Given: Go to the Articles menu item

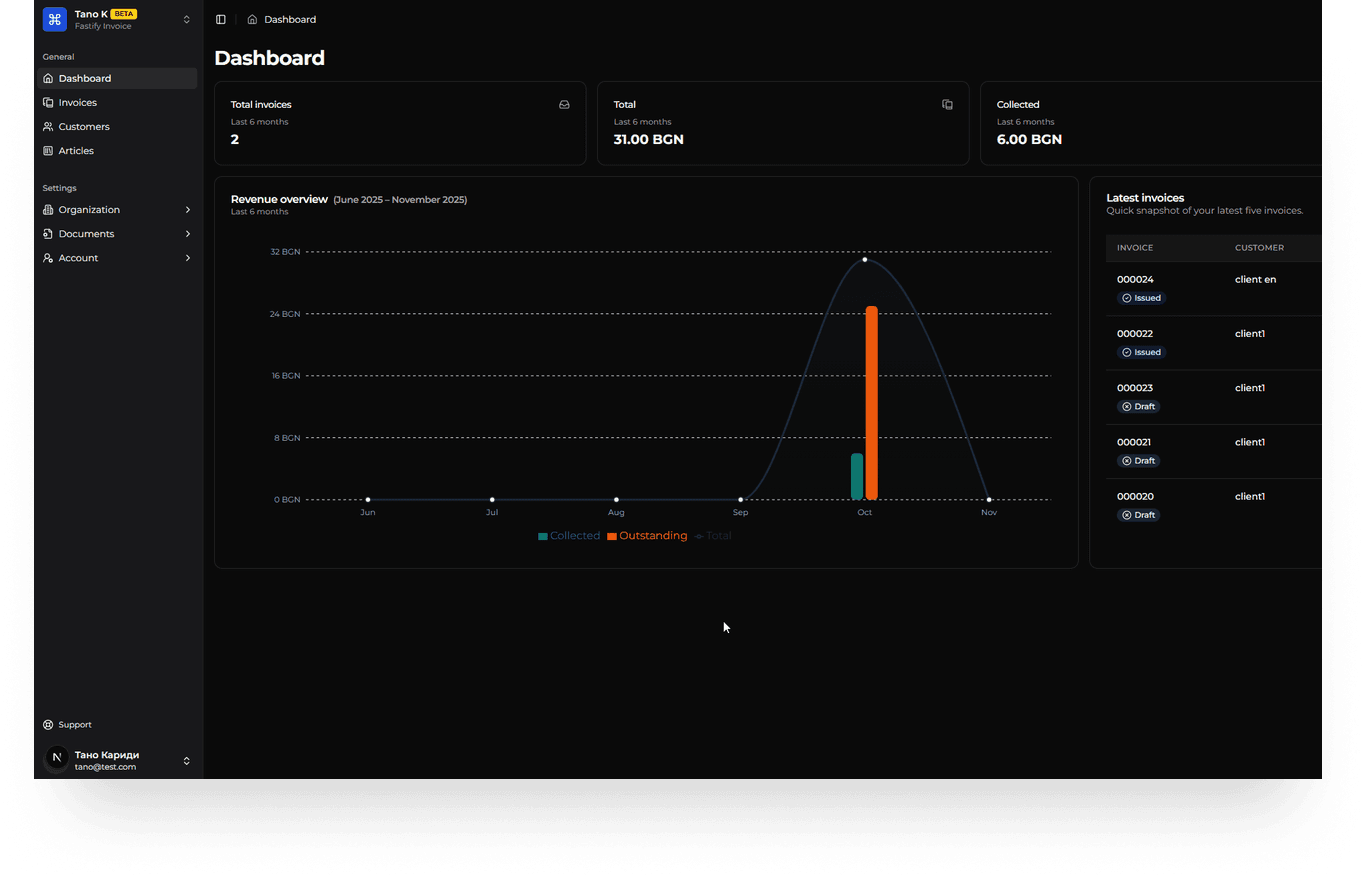Looking at the screenshot, I should [117, 151].
